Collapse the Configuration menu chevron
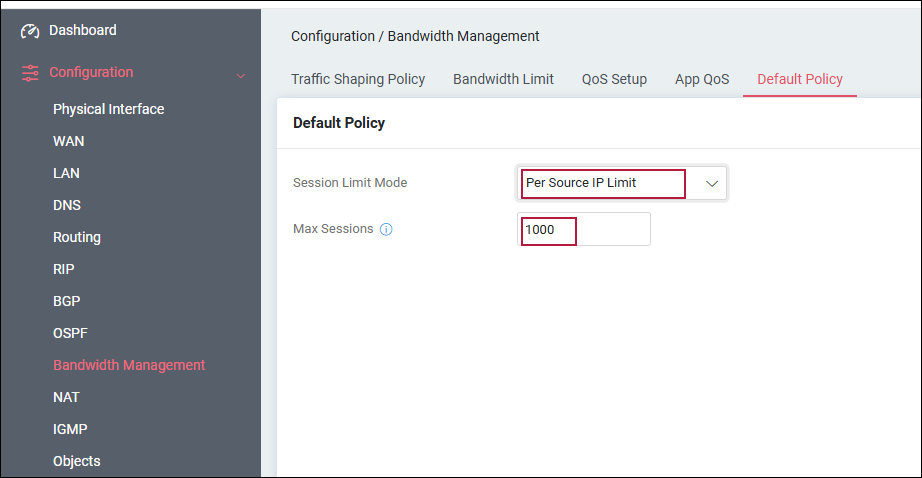922x478 pixels. [x=240, y=76]
